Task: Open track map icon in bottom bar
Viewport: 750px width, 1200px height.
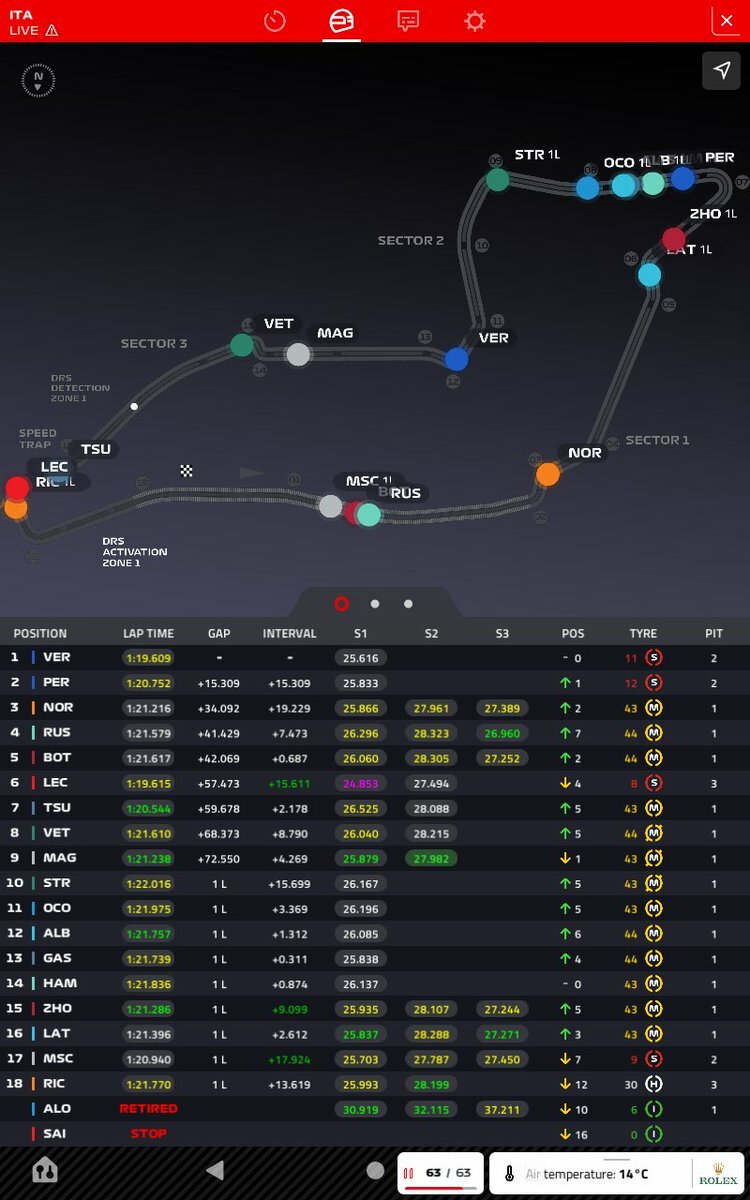Action: [44, 1171]
